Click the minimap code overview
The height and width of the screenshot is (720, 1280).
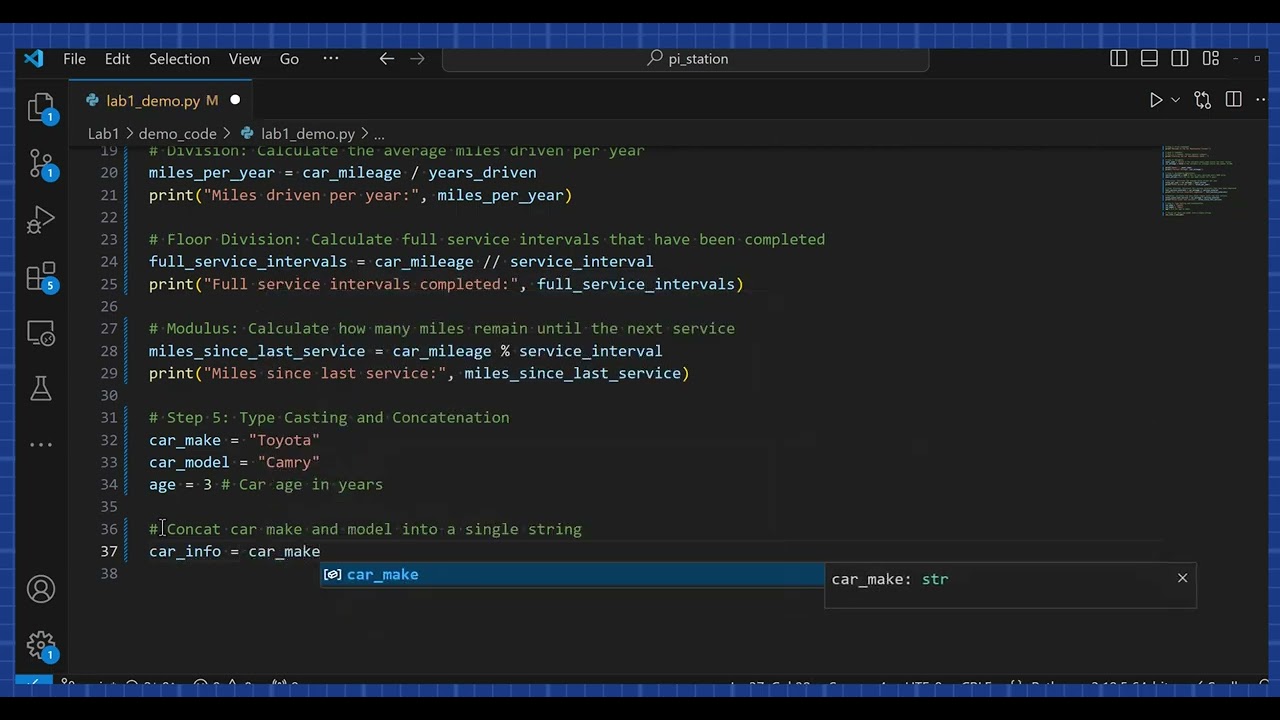coord(1198,181)
